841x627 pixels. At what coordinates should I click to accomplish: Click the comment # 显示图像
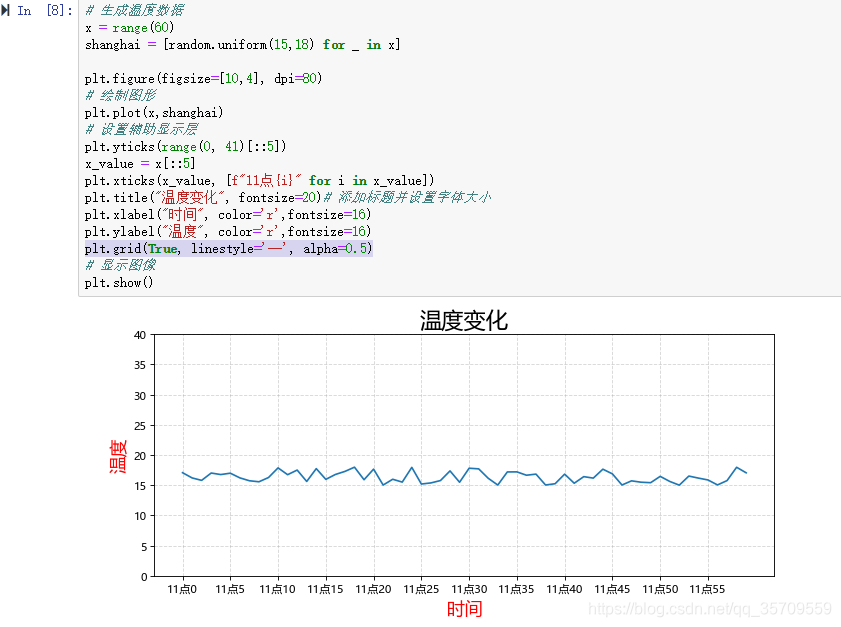click(121, 265)
